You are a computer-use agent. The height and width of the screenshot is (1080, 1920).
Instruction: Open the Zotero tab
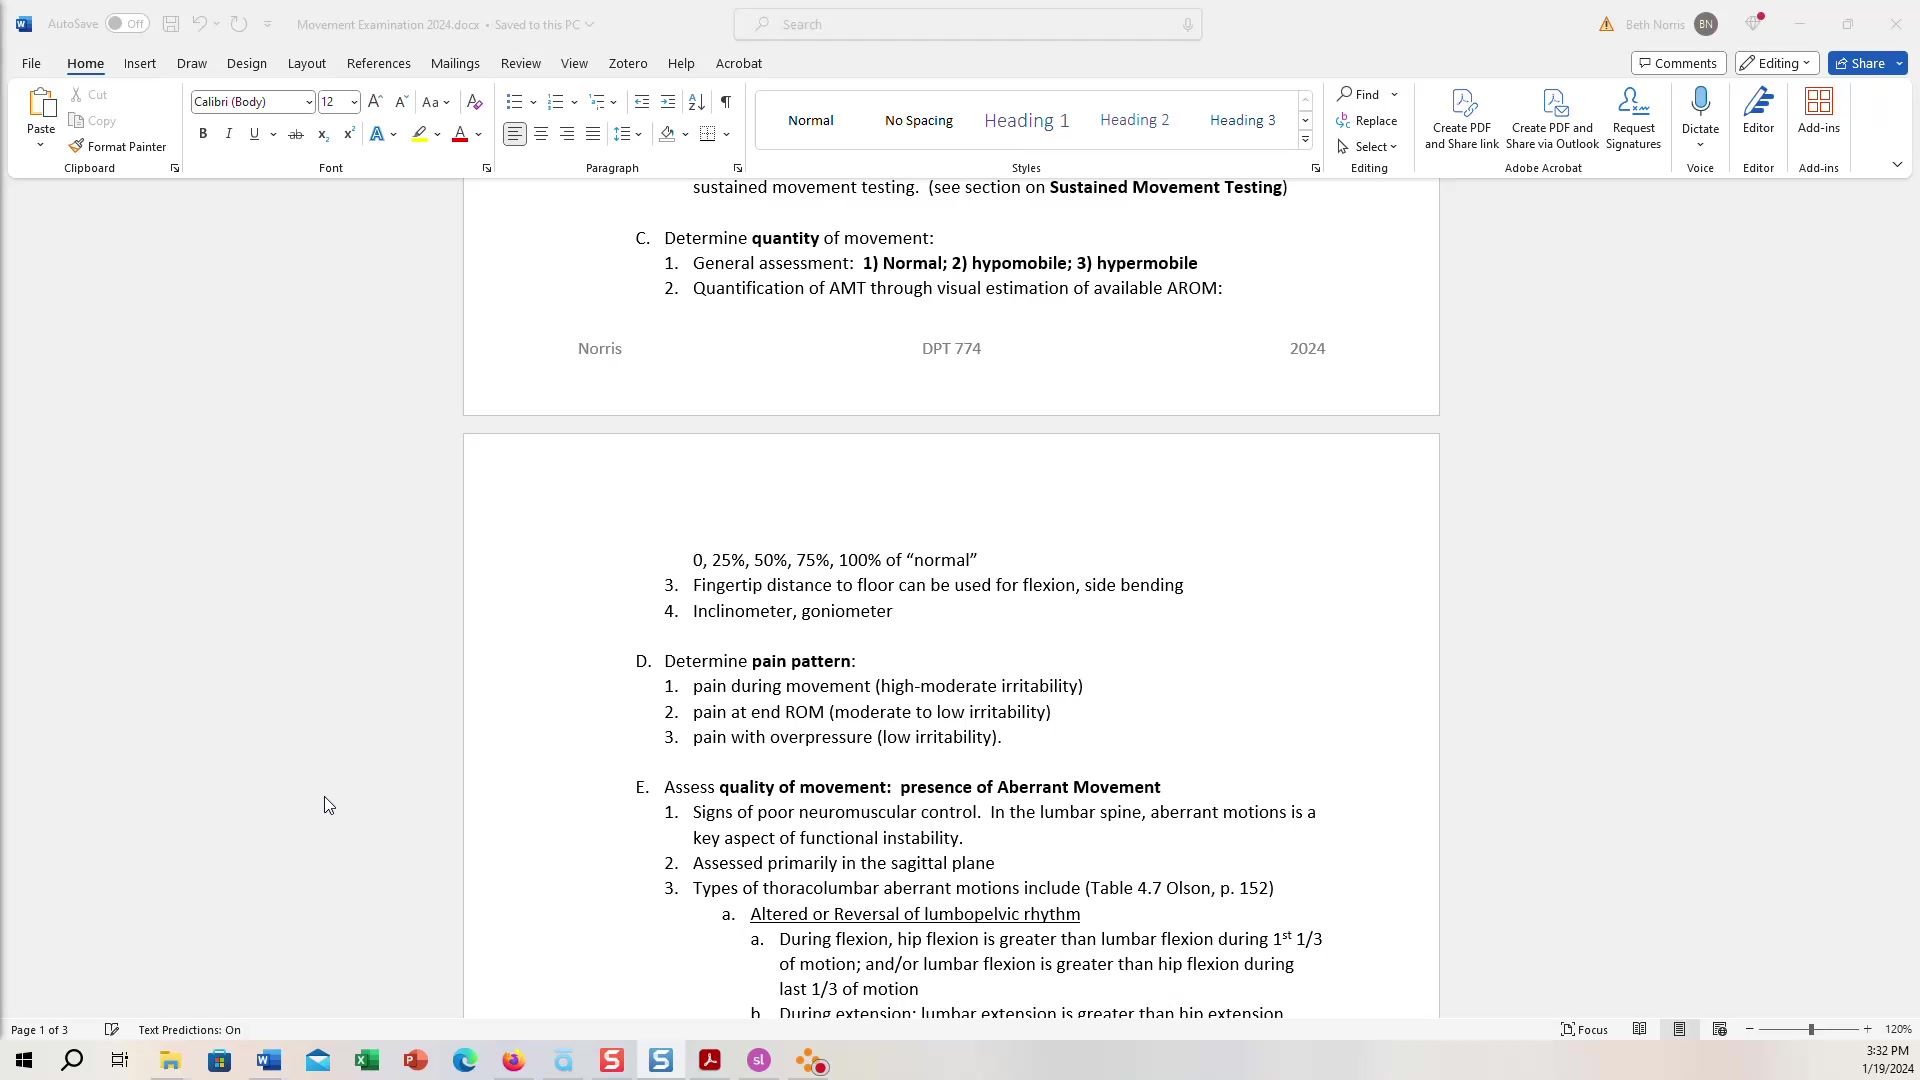[627, 63]
